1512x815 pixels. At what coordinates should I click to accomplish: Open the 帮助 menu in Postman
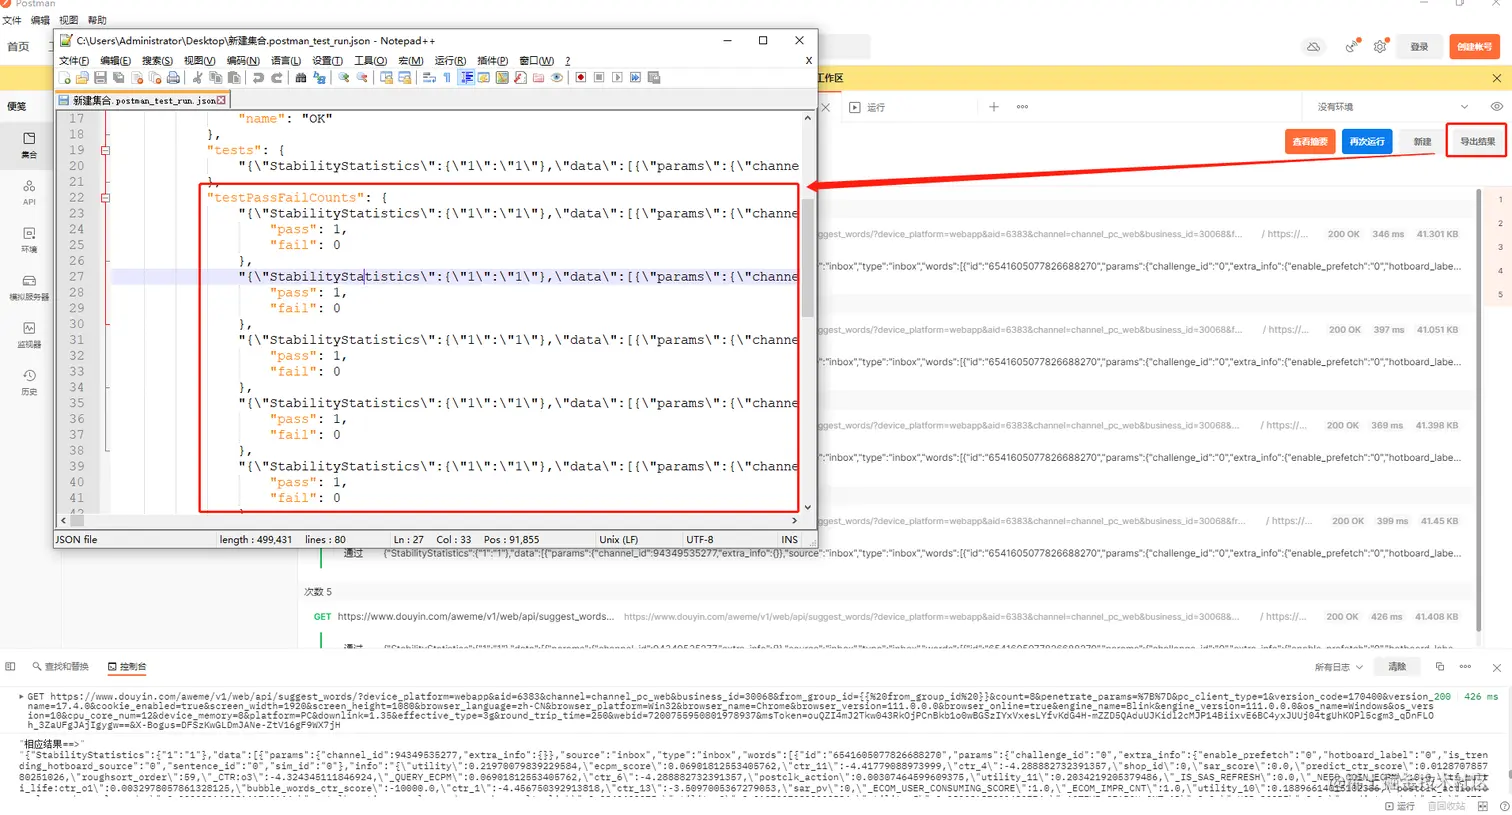click(97, 20)
